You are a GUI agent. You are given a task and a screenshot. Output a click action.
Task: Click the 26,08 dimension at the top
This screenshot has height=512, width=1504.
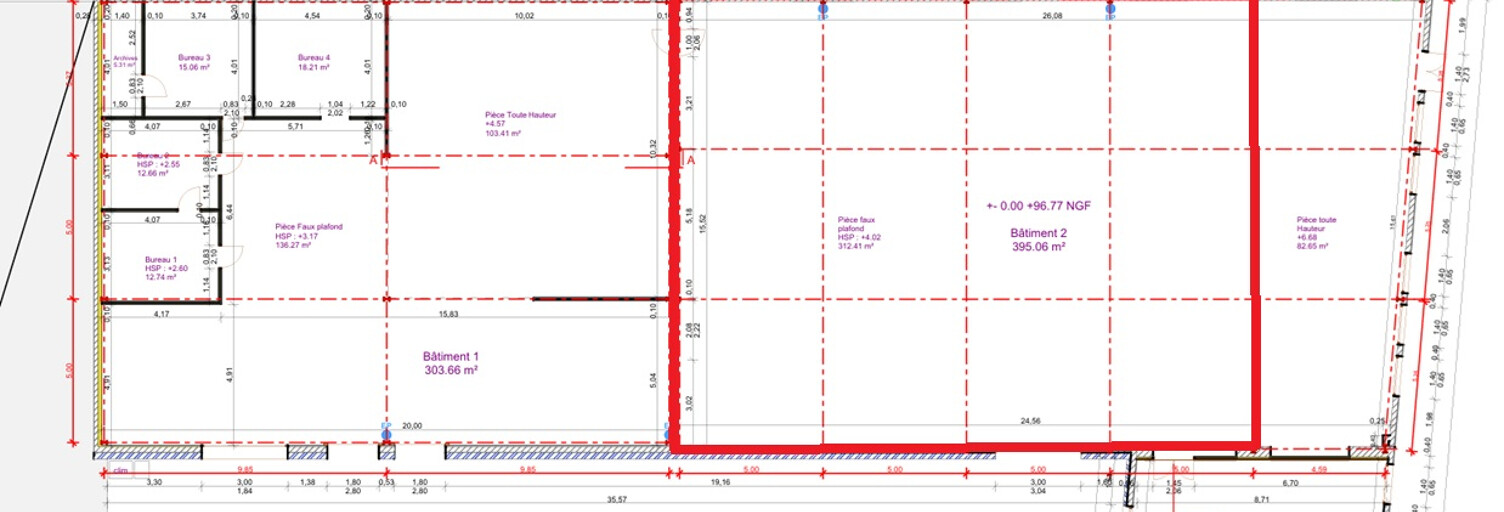(1052, 17)
